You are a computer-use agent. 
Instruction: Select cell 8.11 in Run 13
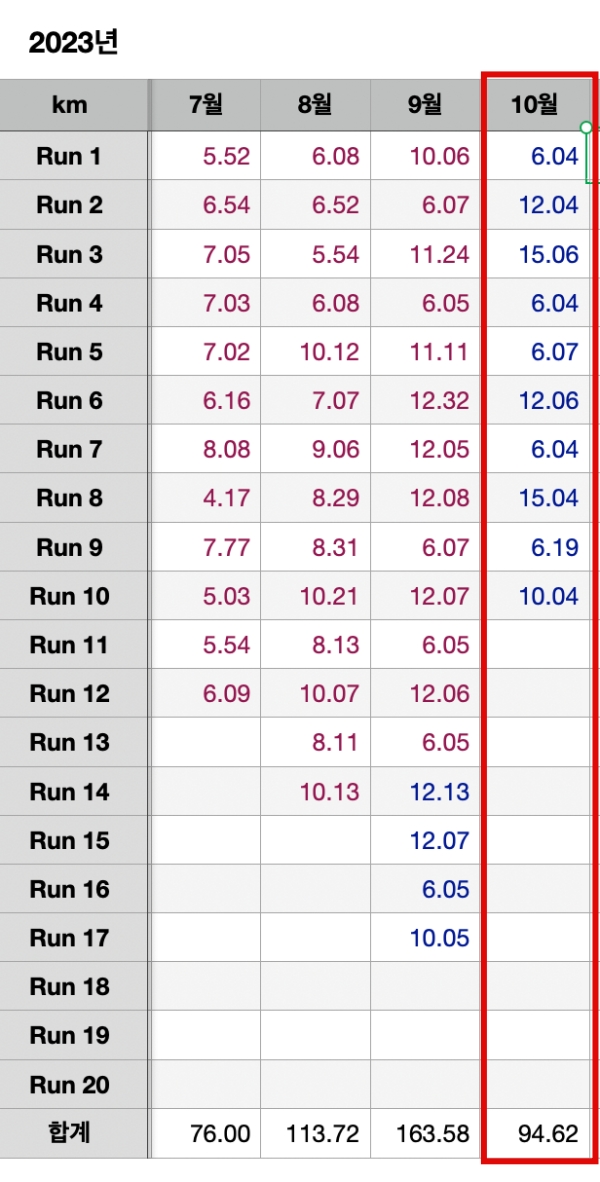click(315, 742)
